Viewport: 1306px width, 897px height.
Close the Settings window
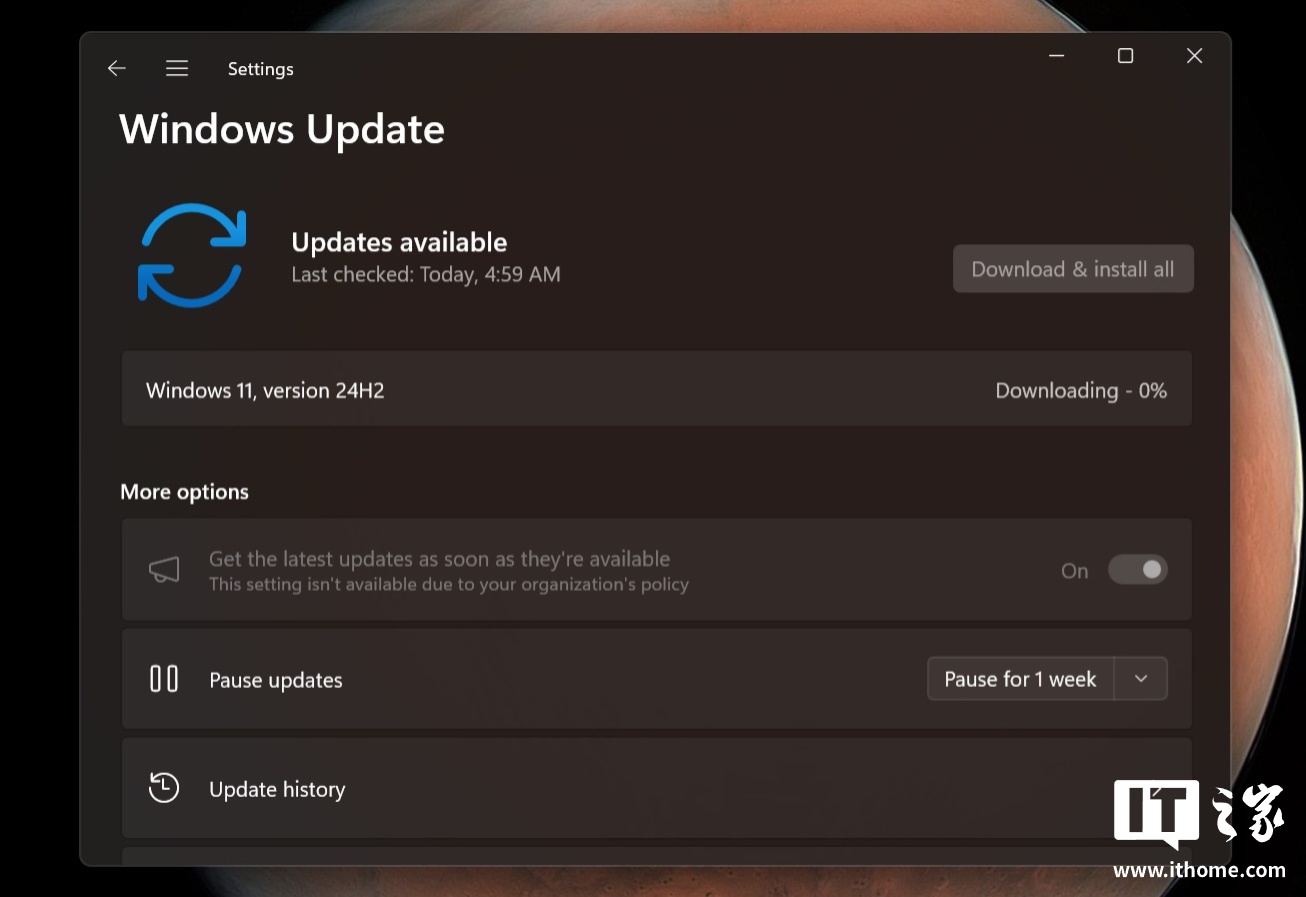click(x=1194, y=56)
